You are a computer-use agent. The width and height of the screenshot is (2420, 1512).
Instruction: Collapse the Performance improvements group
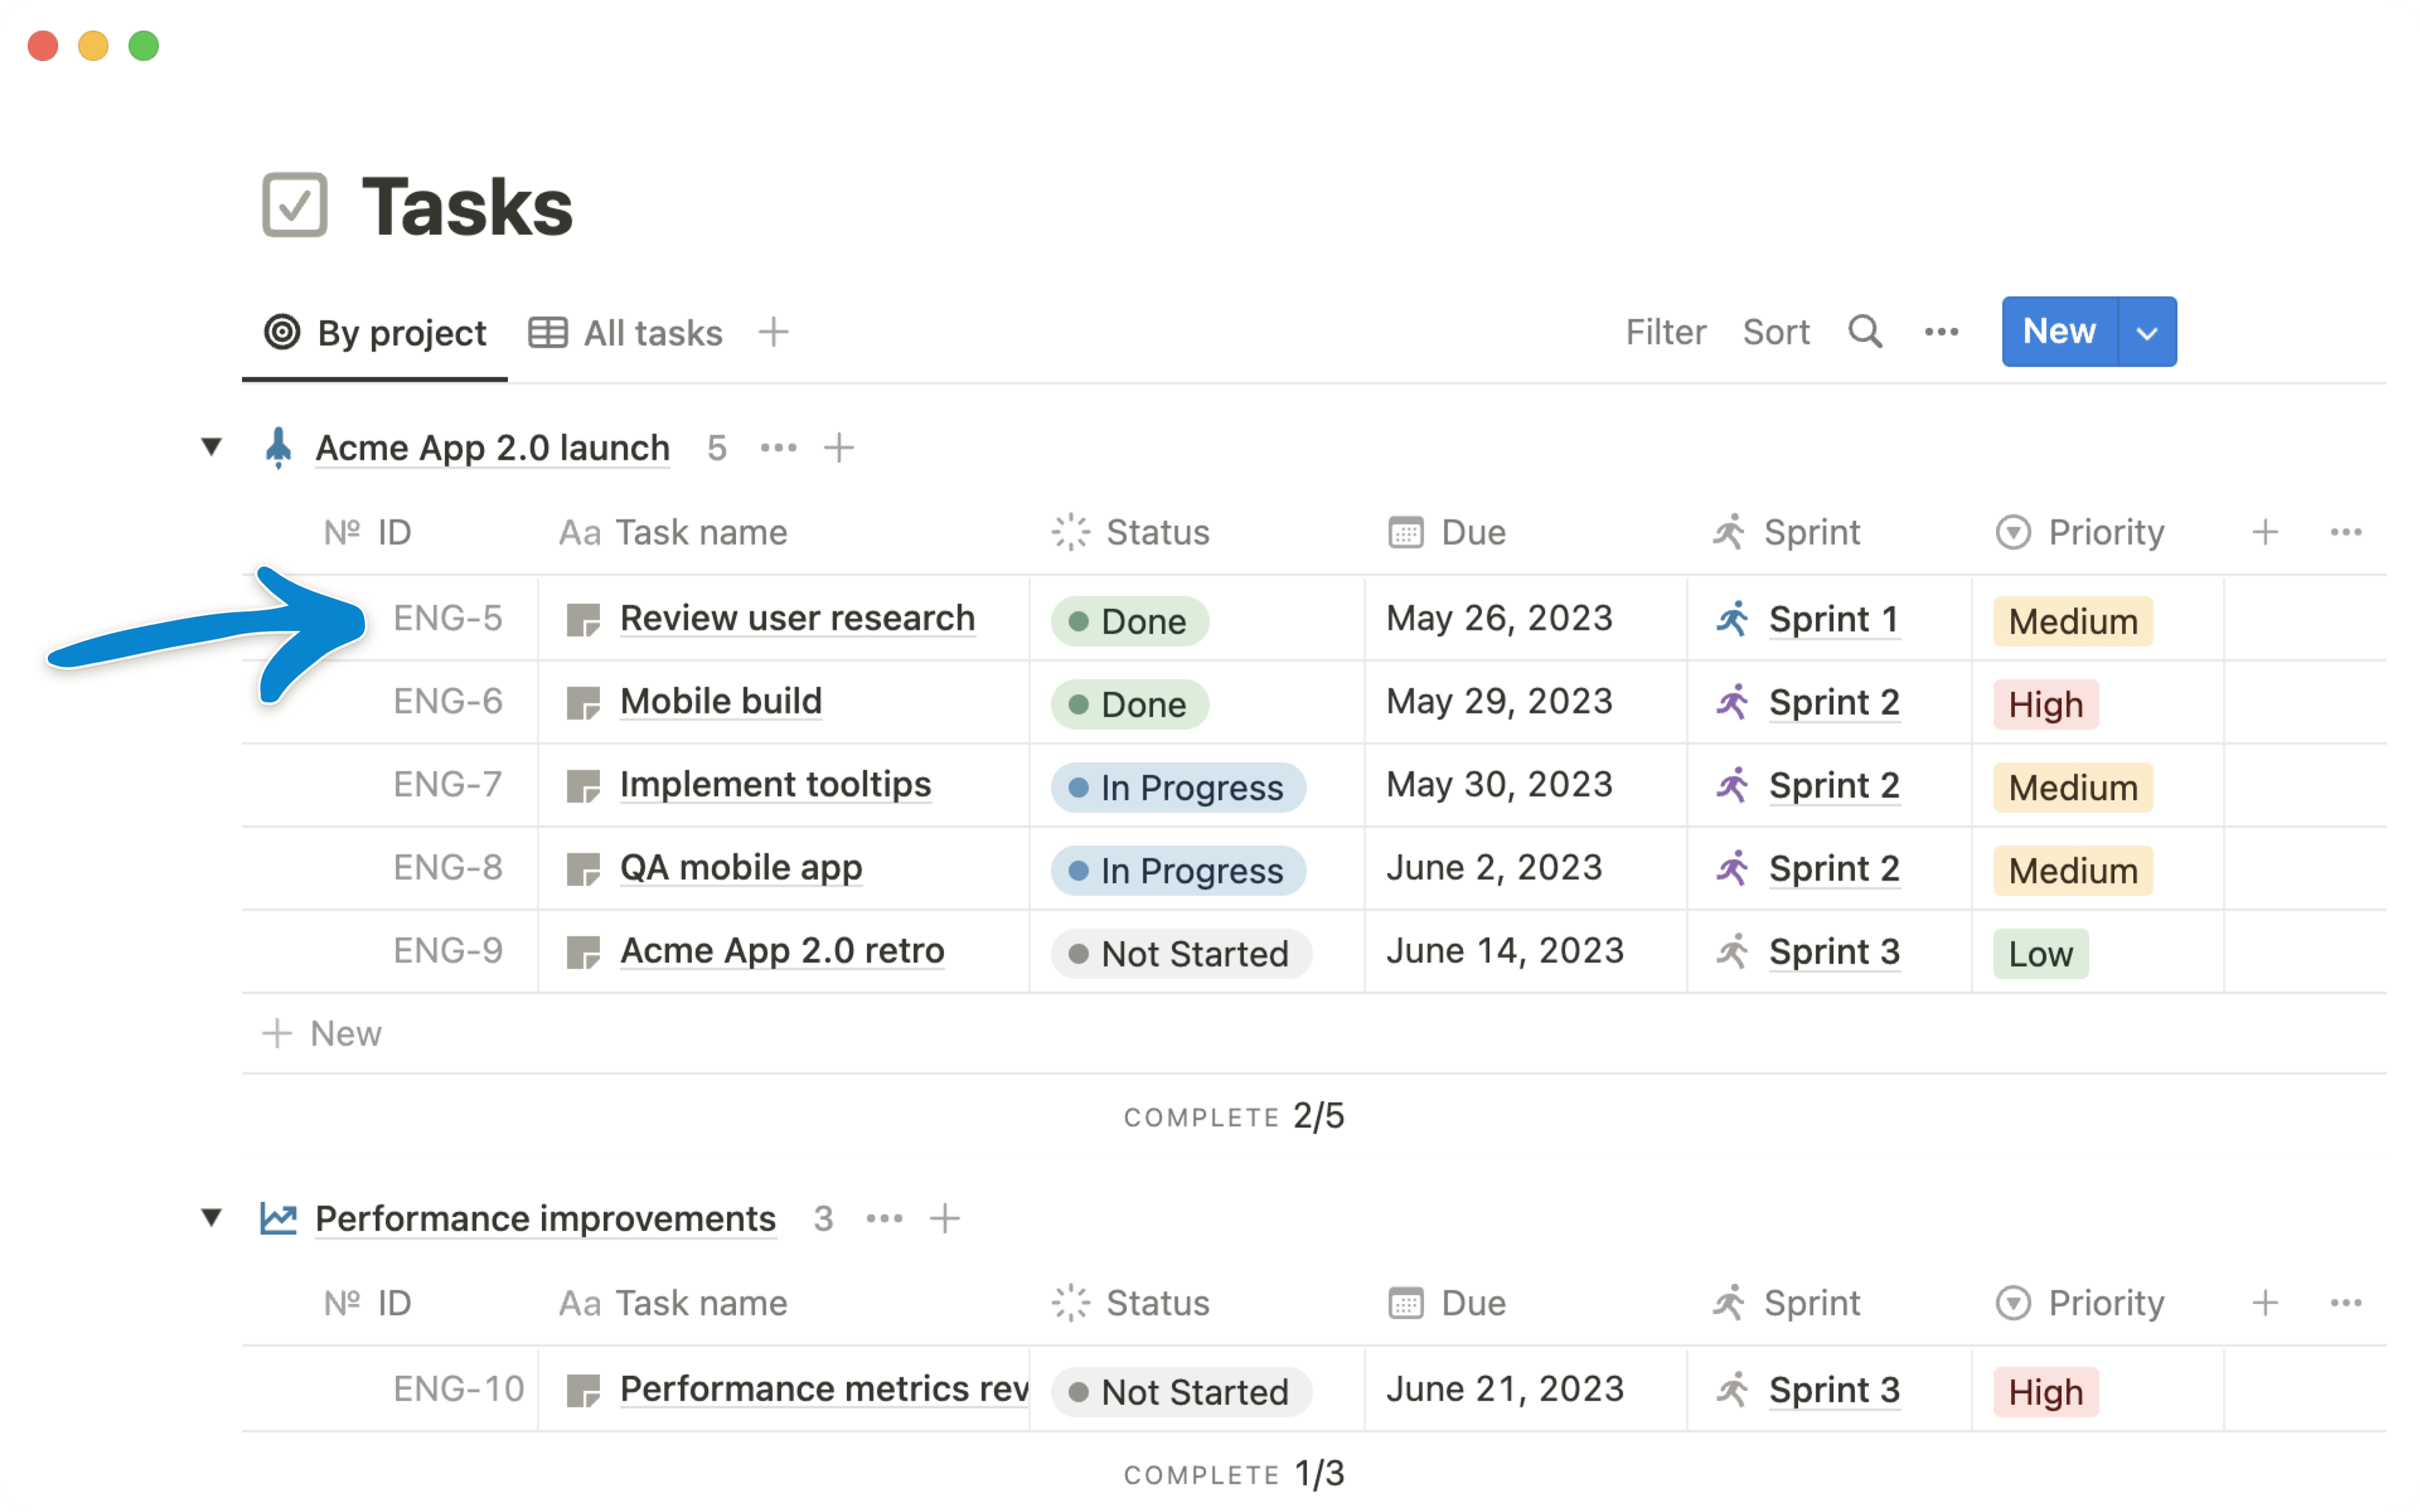[x=211, y=1218]
